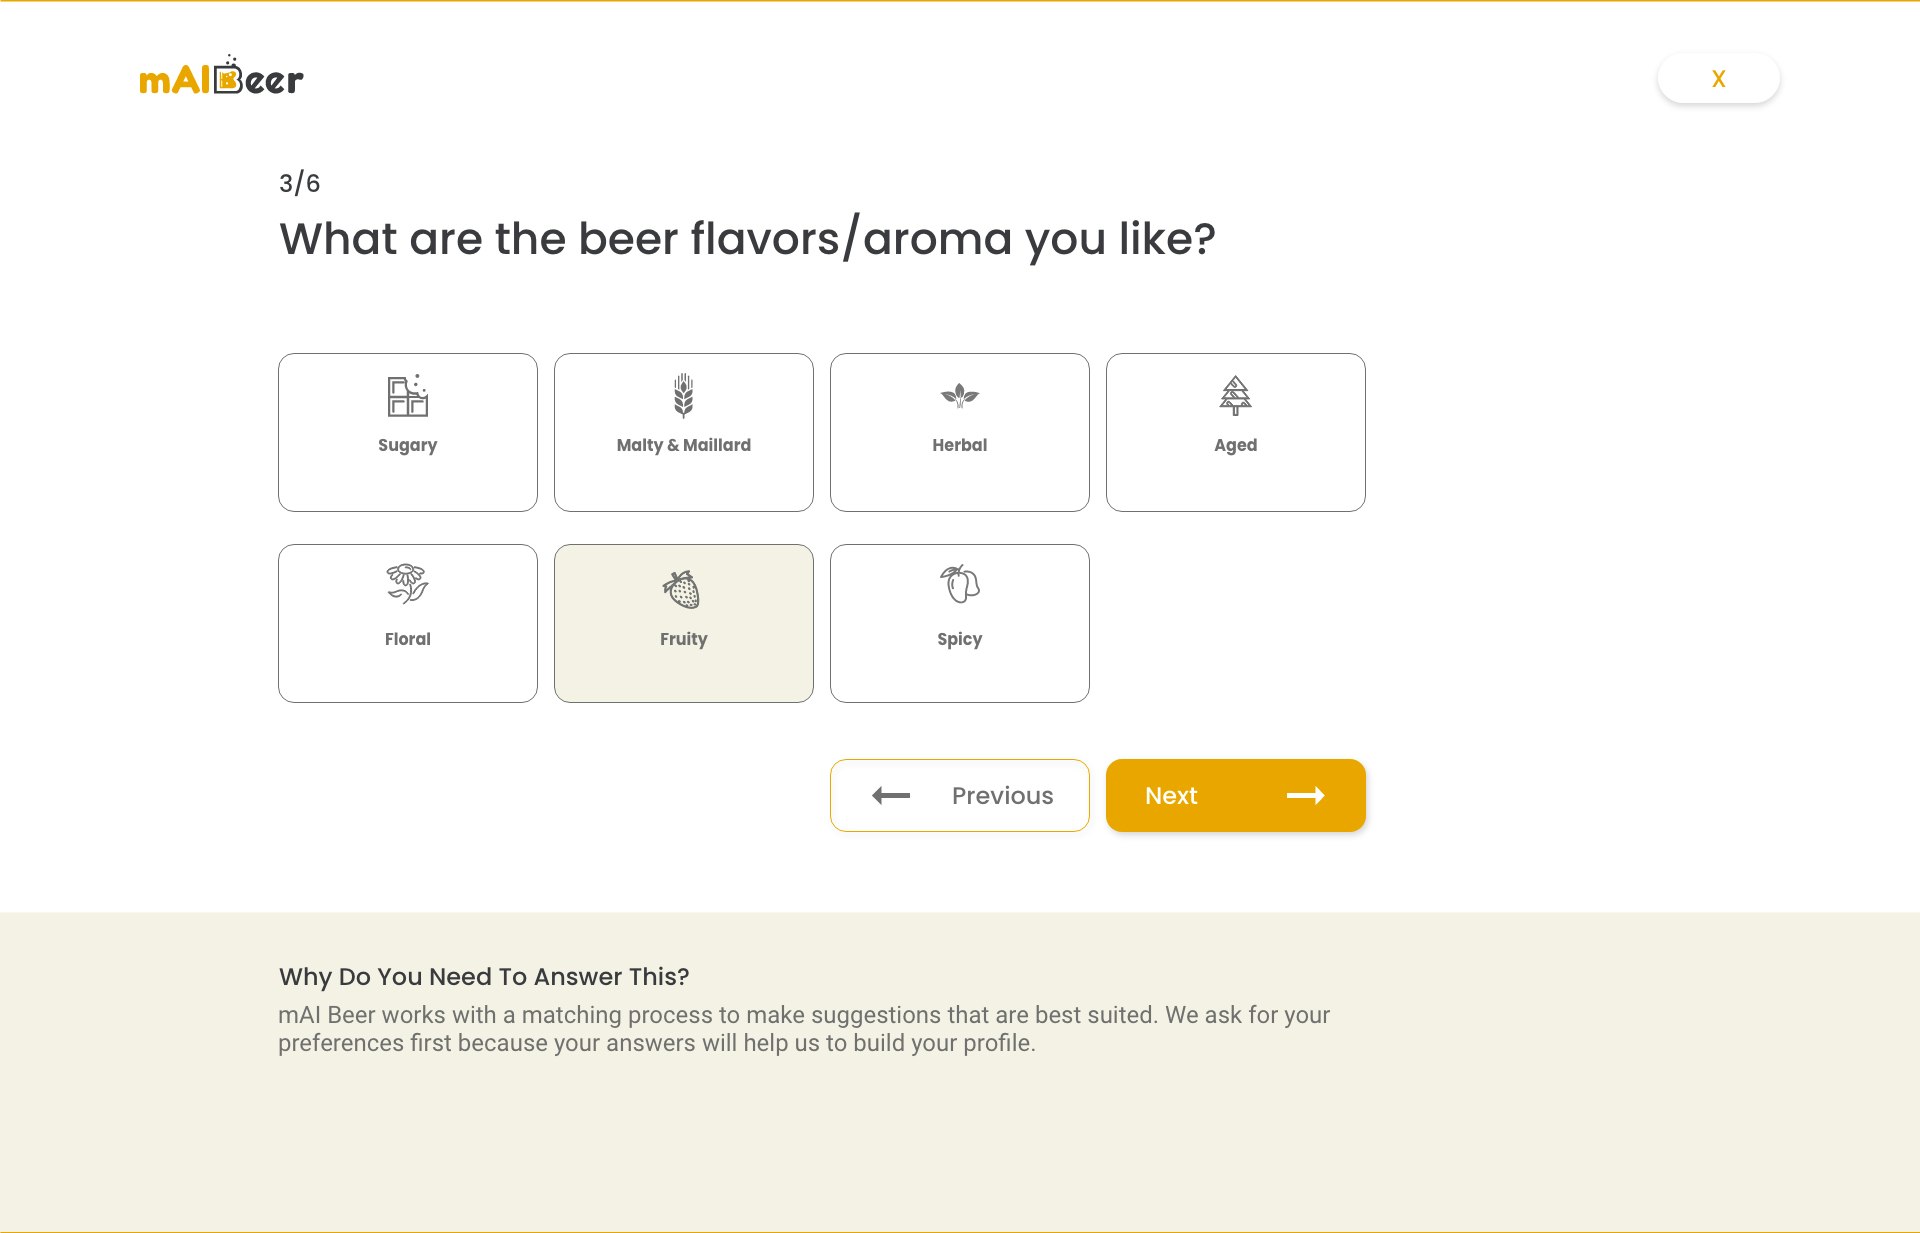Click Next to continue the quiz

tap(1235, 795)
